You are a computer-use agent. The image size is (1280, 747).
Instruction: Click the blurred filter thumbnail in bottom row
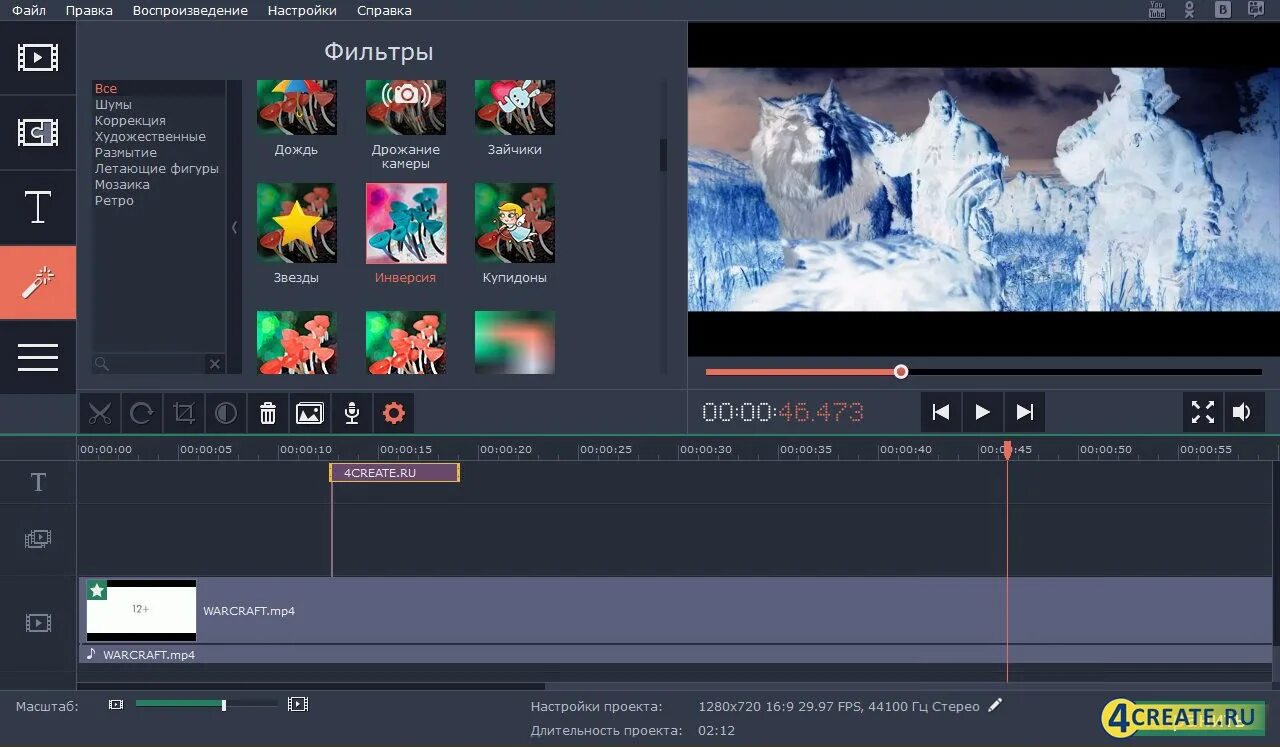coord(515,343)
